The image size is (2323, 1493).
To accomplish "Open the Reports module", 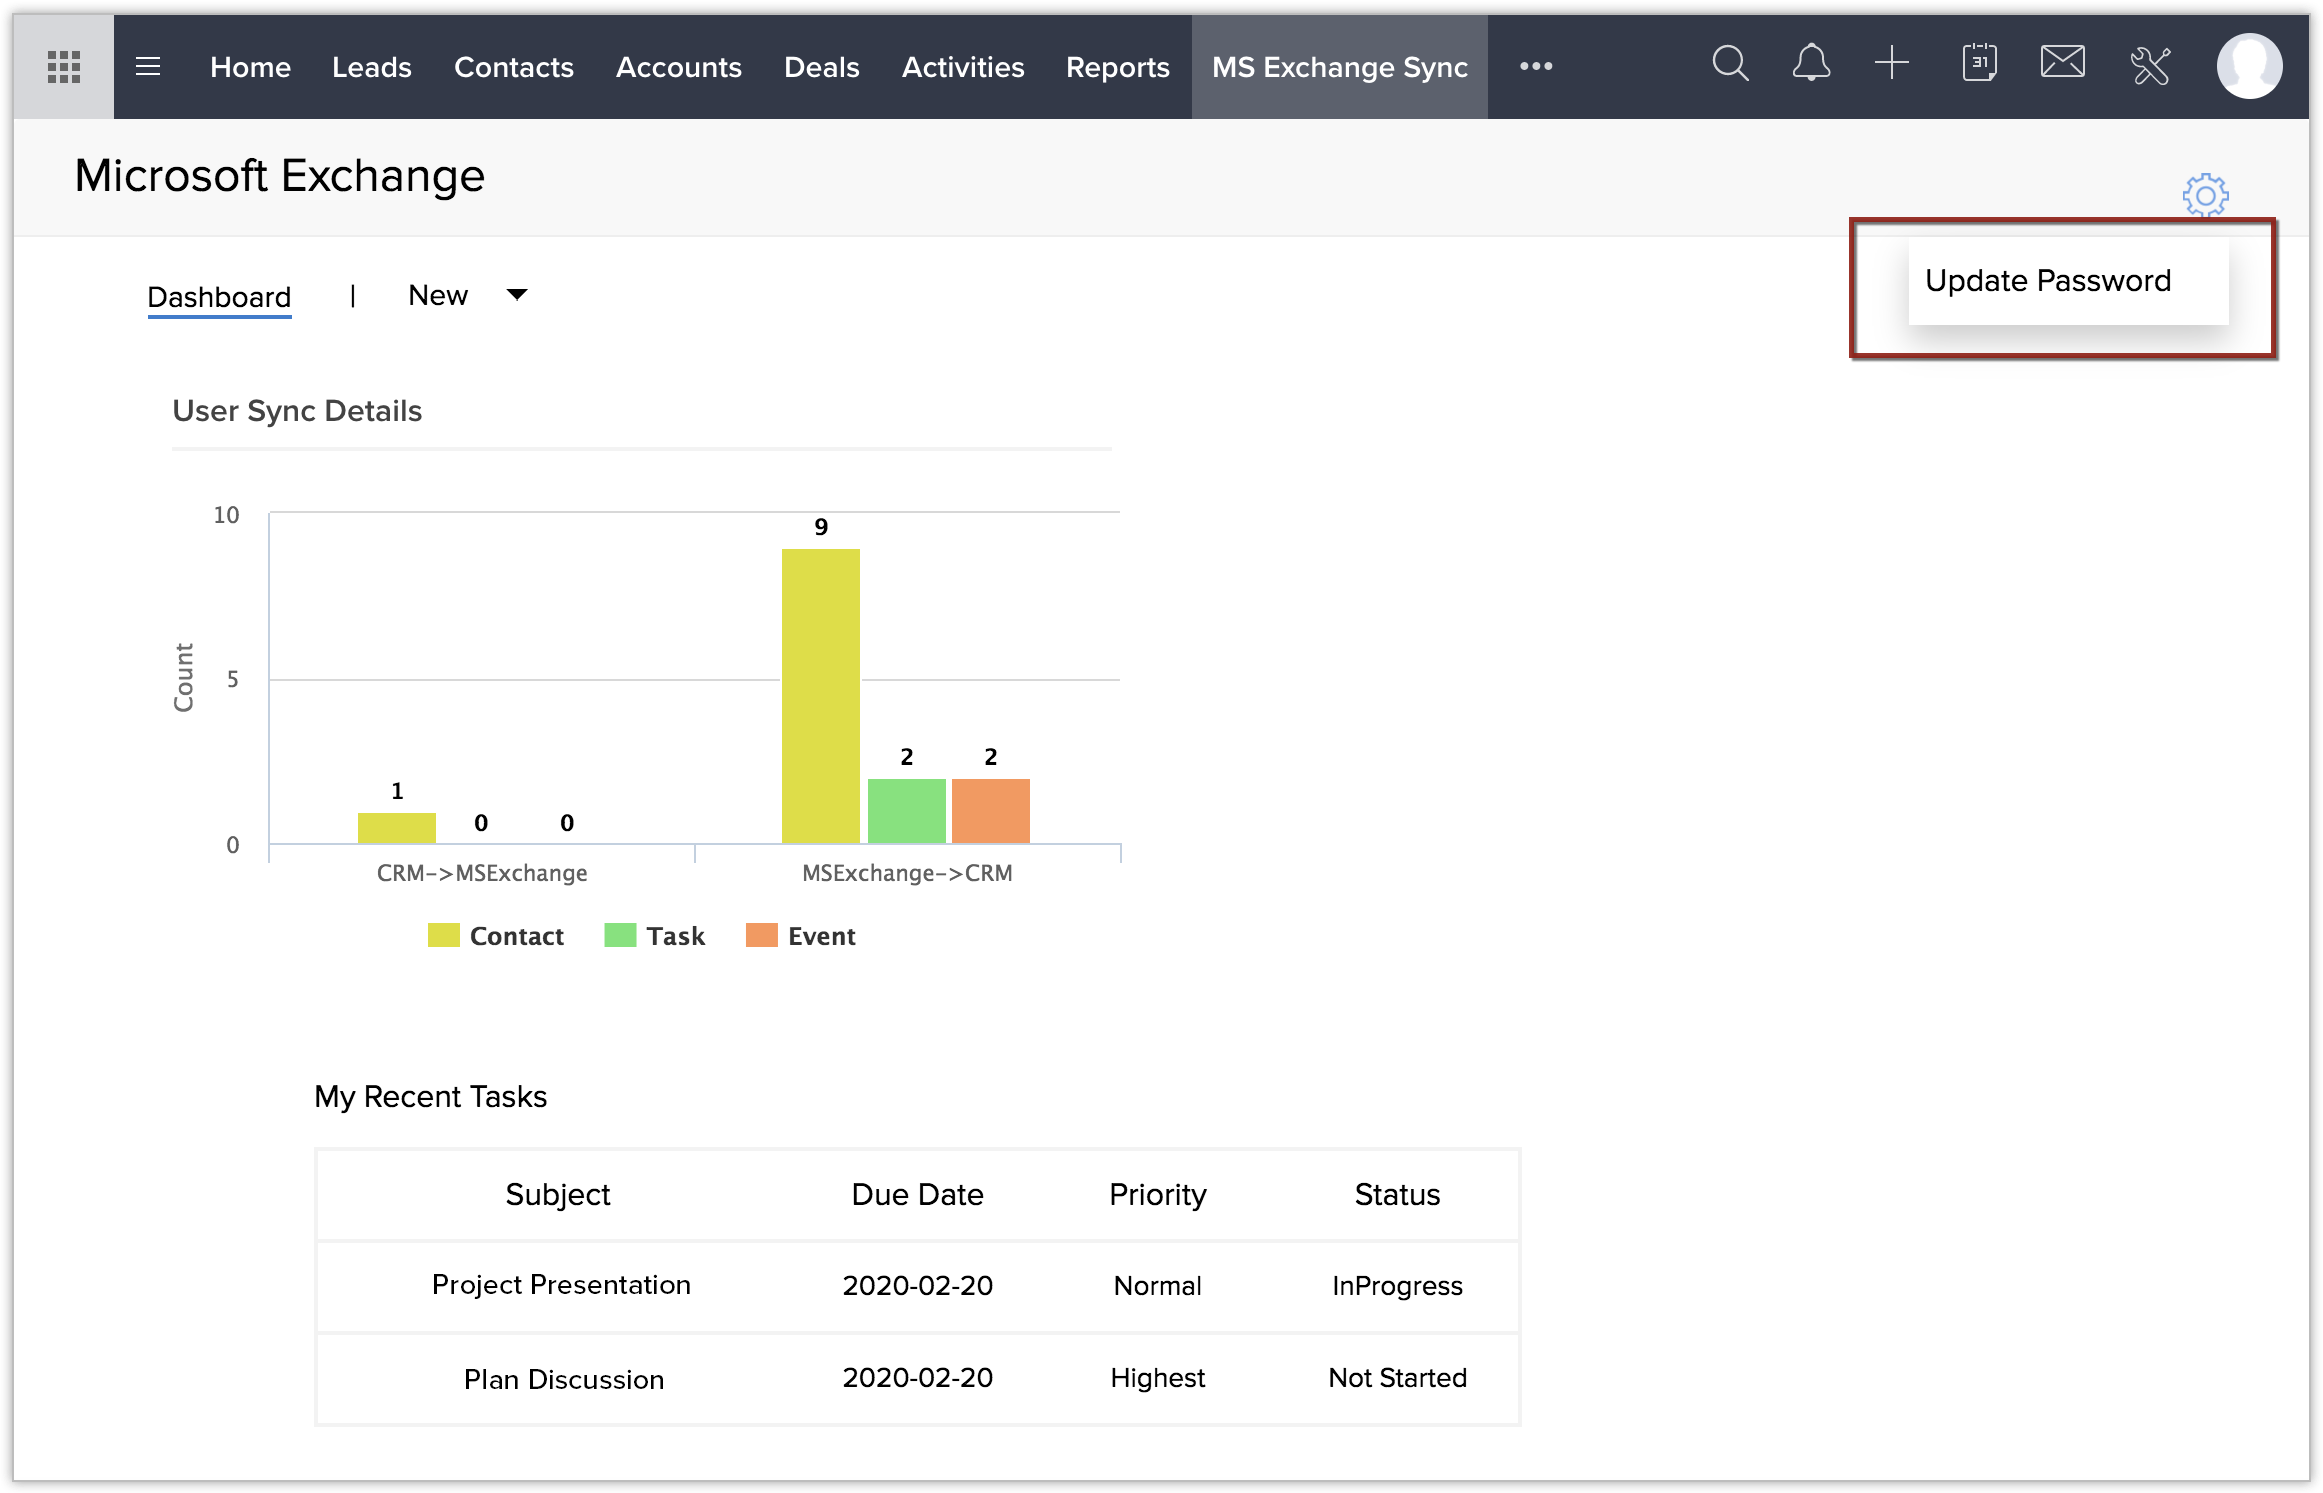I will [1117, 67].
